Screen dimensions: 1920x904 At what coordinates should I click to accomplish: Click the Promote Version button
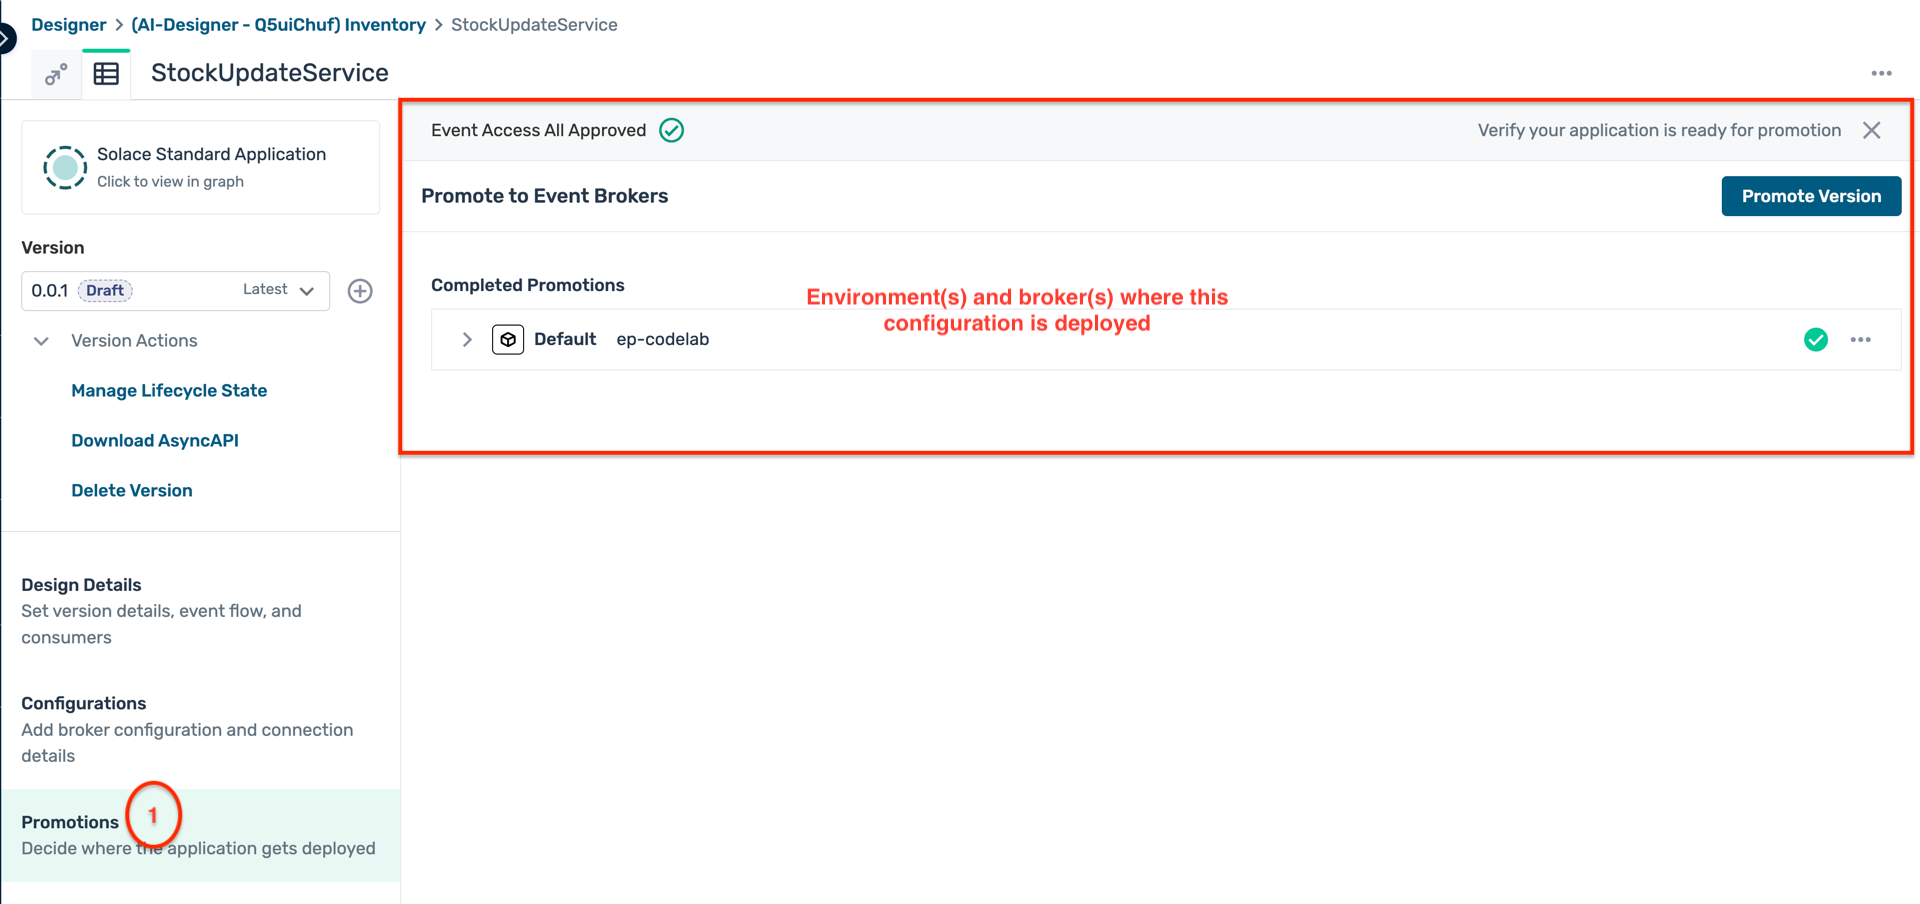[x=1810, y=197]
